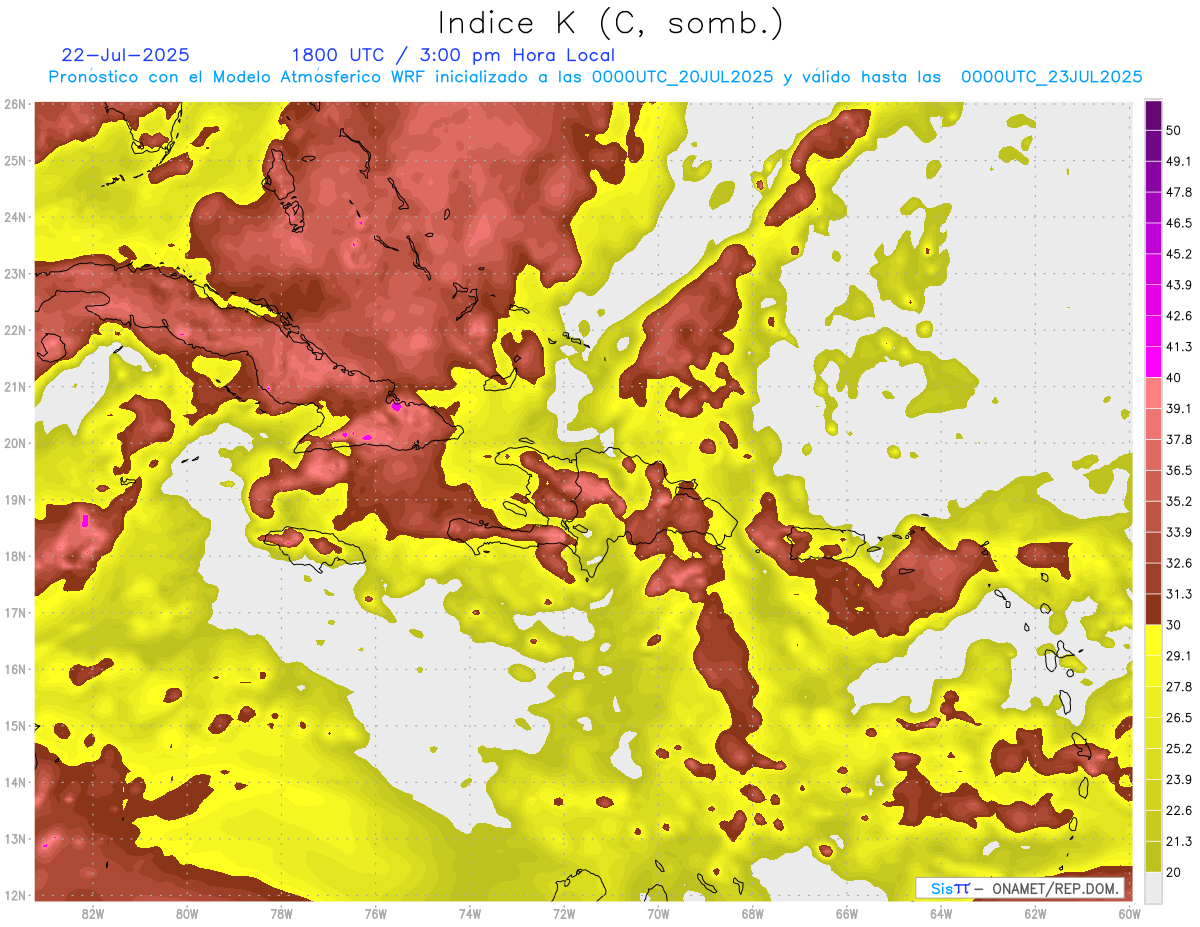Click the longitude label "60W"

click(1128, 914)
